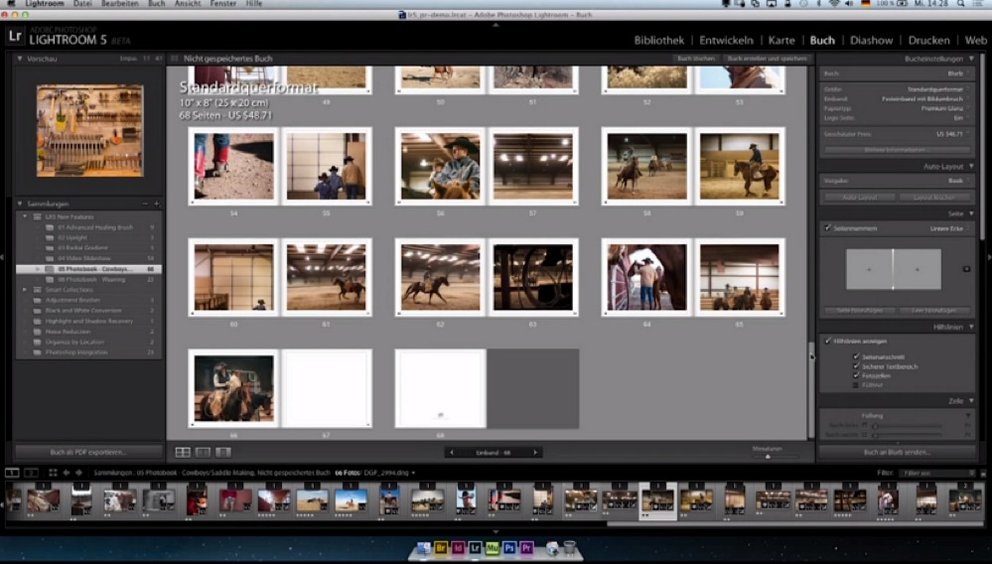Screen dimensions: 992x564
Task: Toggle Fülltext guide checkbox
Action: click(x=856, y=384)
